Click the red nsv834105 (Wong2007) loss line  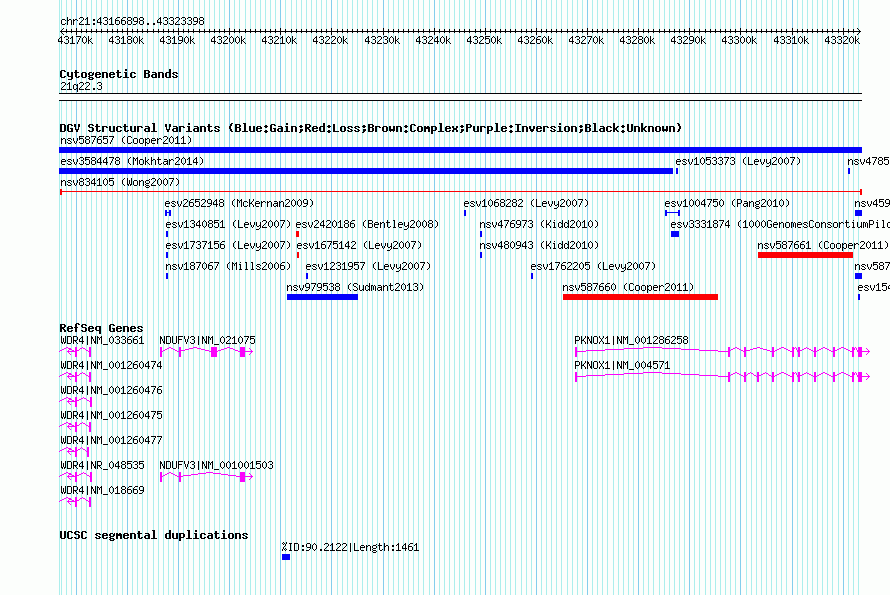tap(460, 192)
